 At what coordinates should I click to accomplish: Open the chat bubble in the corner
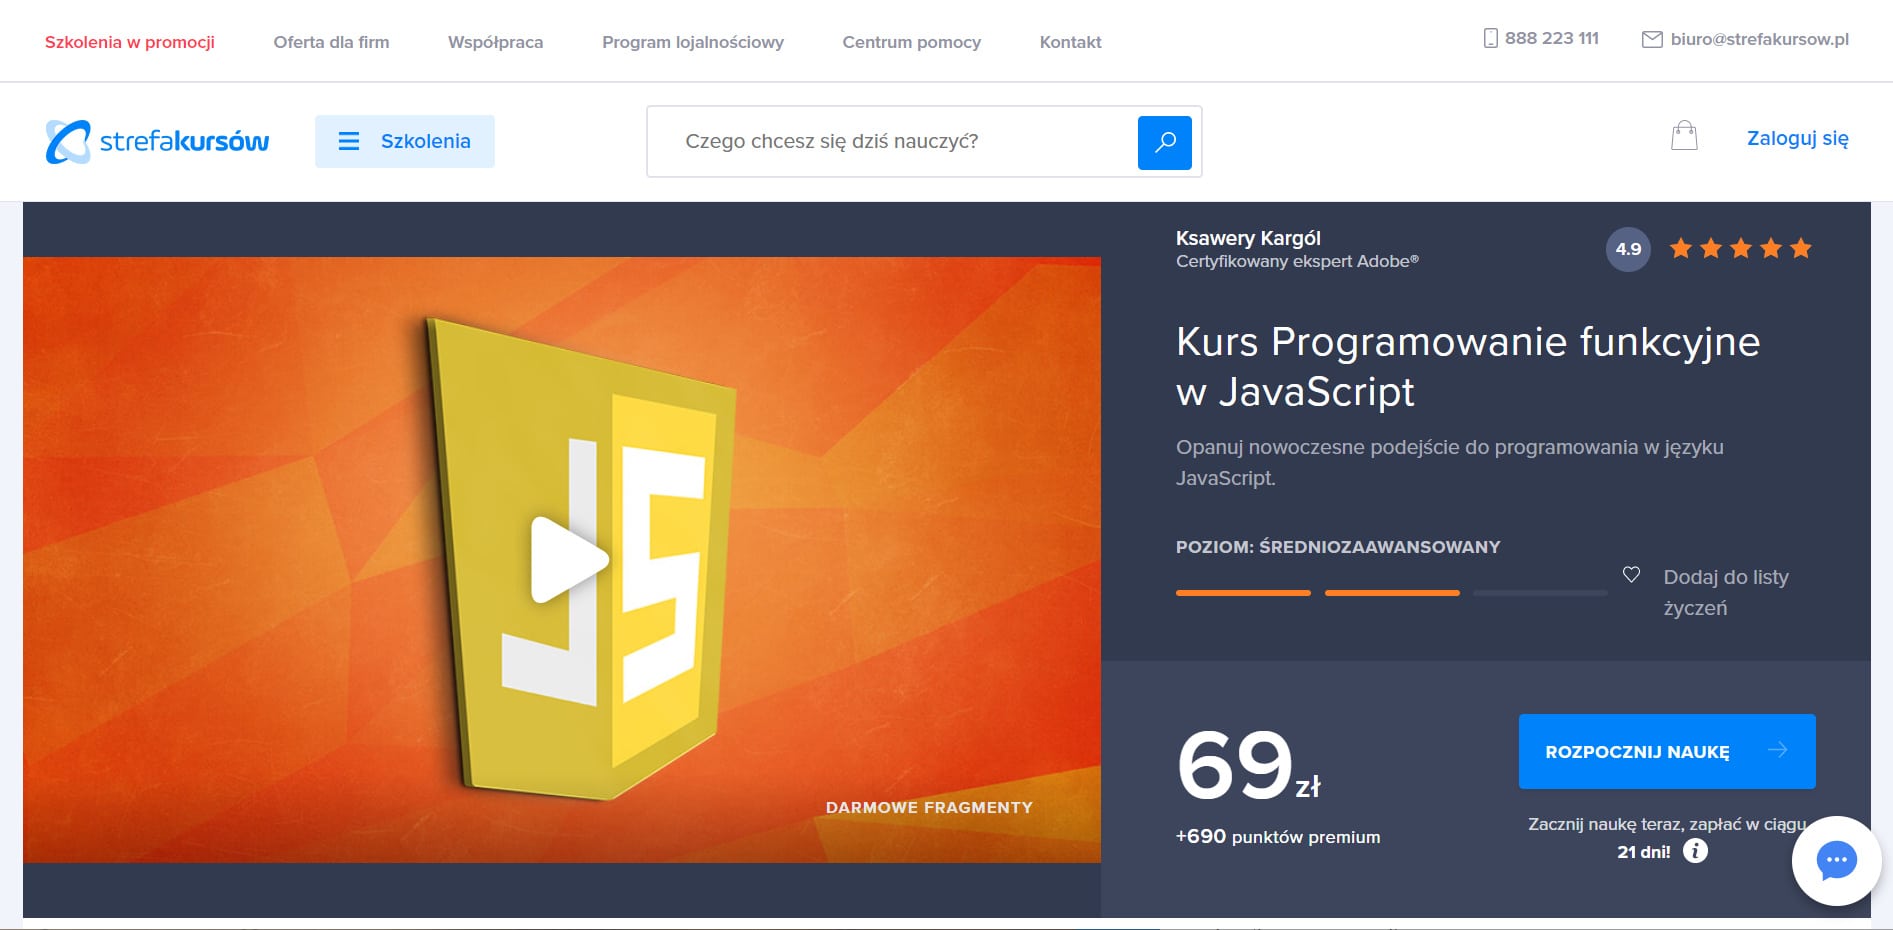point(1836,860)
